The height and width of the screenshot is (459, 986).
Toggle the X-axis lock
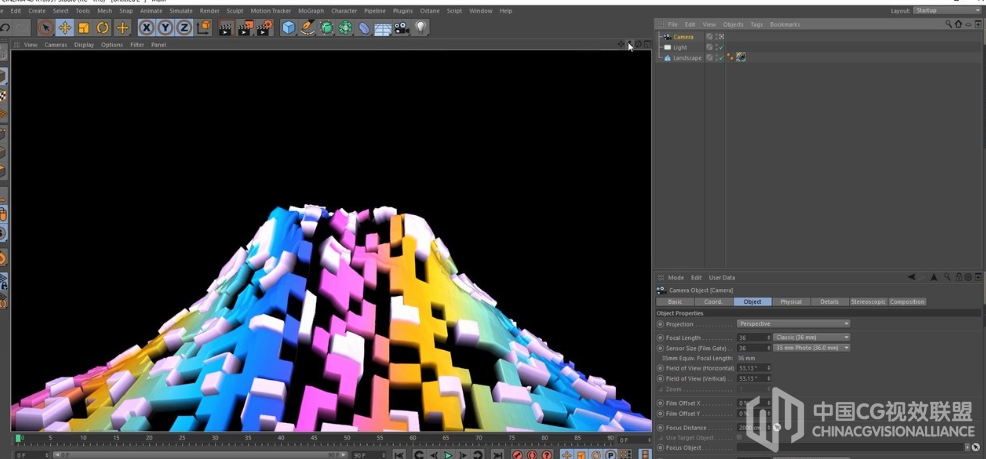click(x=147, y=28)
